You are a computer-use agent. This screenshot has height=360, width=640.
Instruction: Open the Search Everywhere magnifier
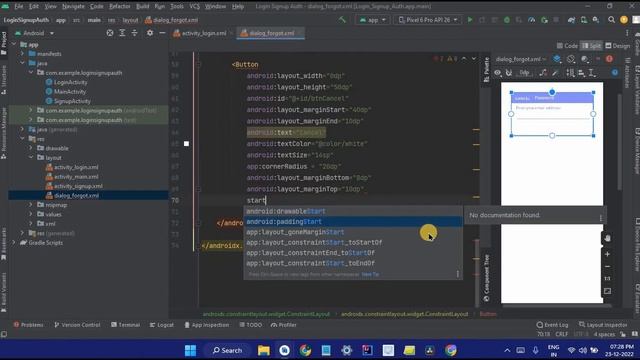[x=611, y=20]
